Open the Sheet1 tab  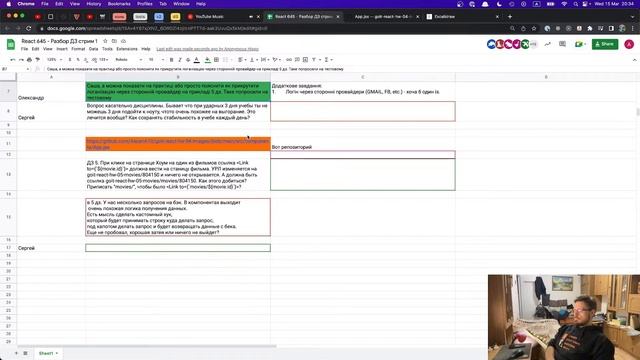click(x=48, y=353)
